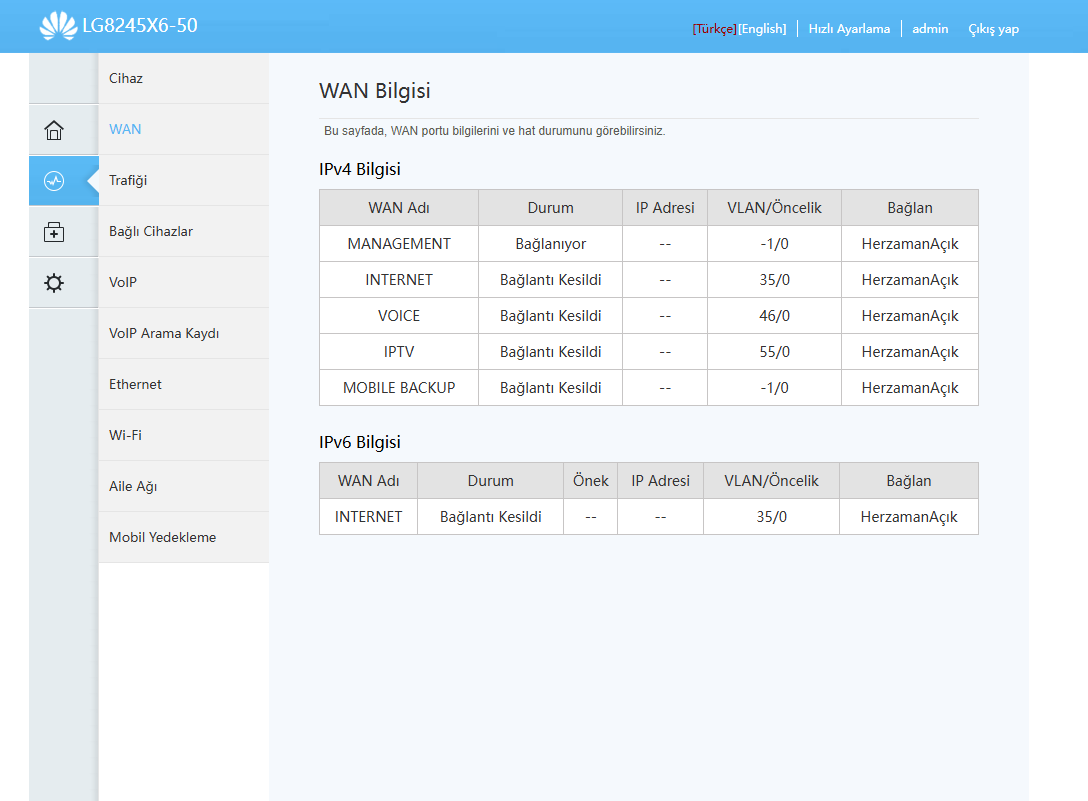Viewport: 1088px width, 801px height.
Task: Switch language to Türkçe
Action: pos(714,29)
